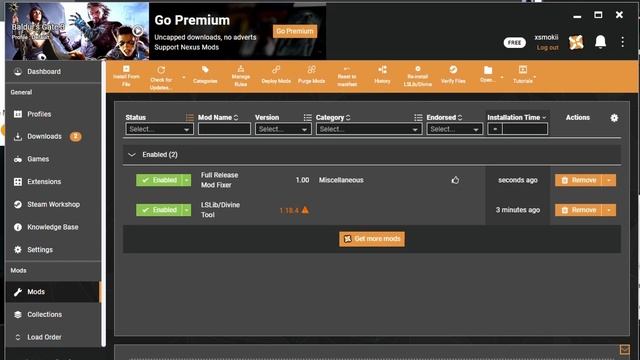640x360 pixels.
Task: Open History from the toolbar
Action: click(x=382, y=75)
